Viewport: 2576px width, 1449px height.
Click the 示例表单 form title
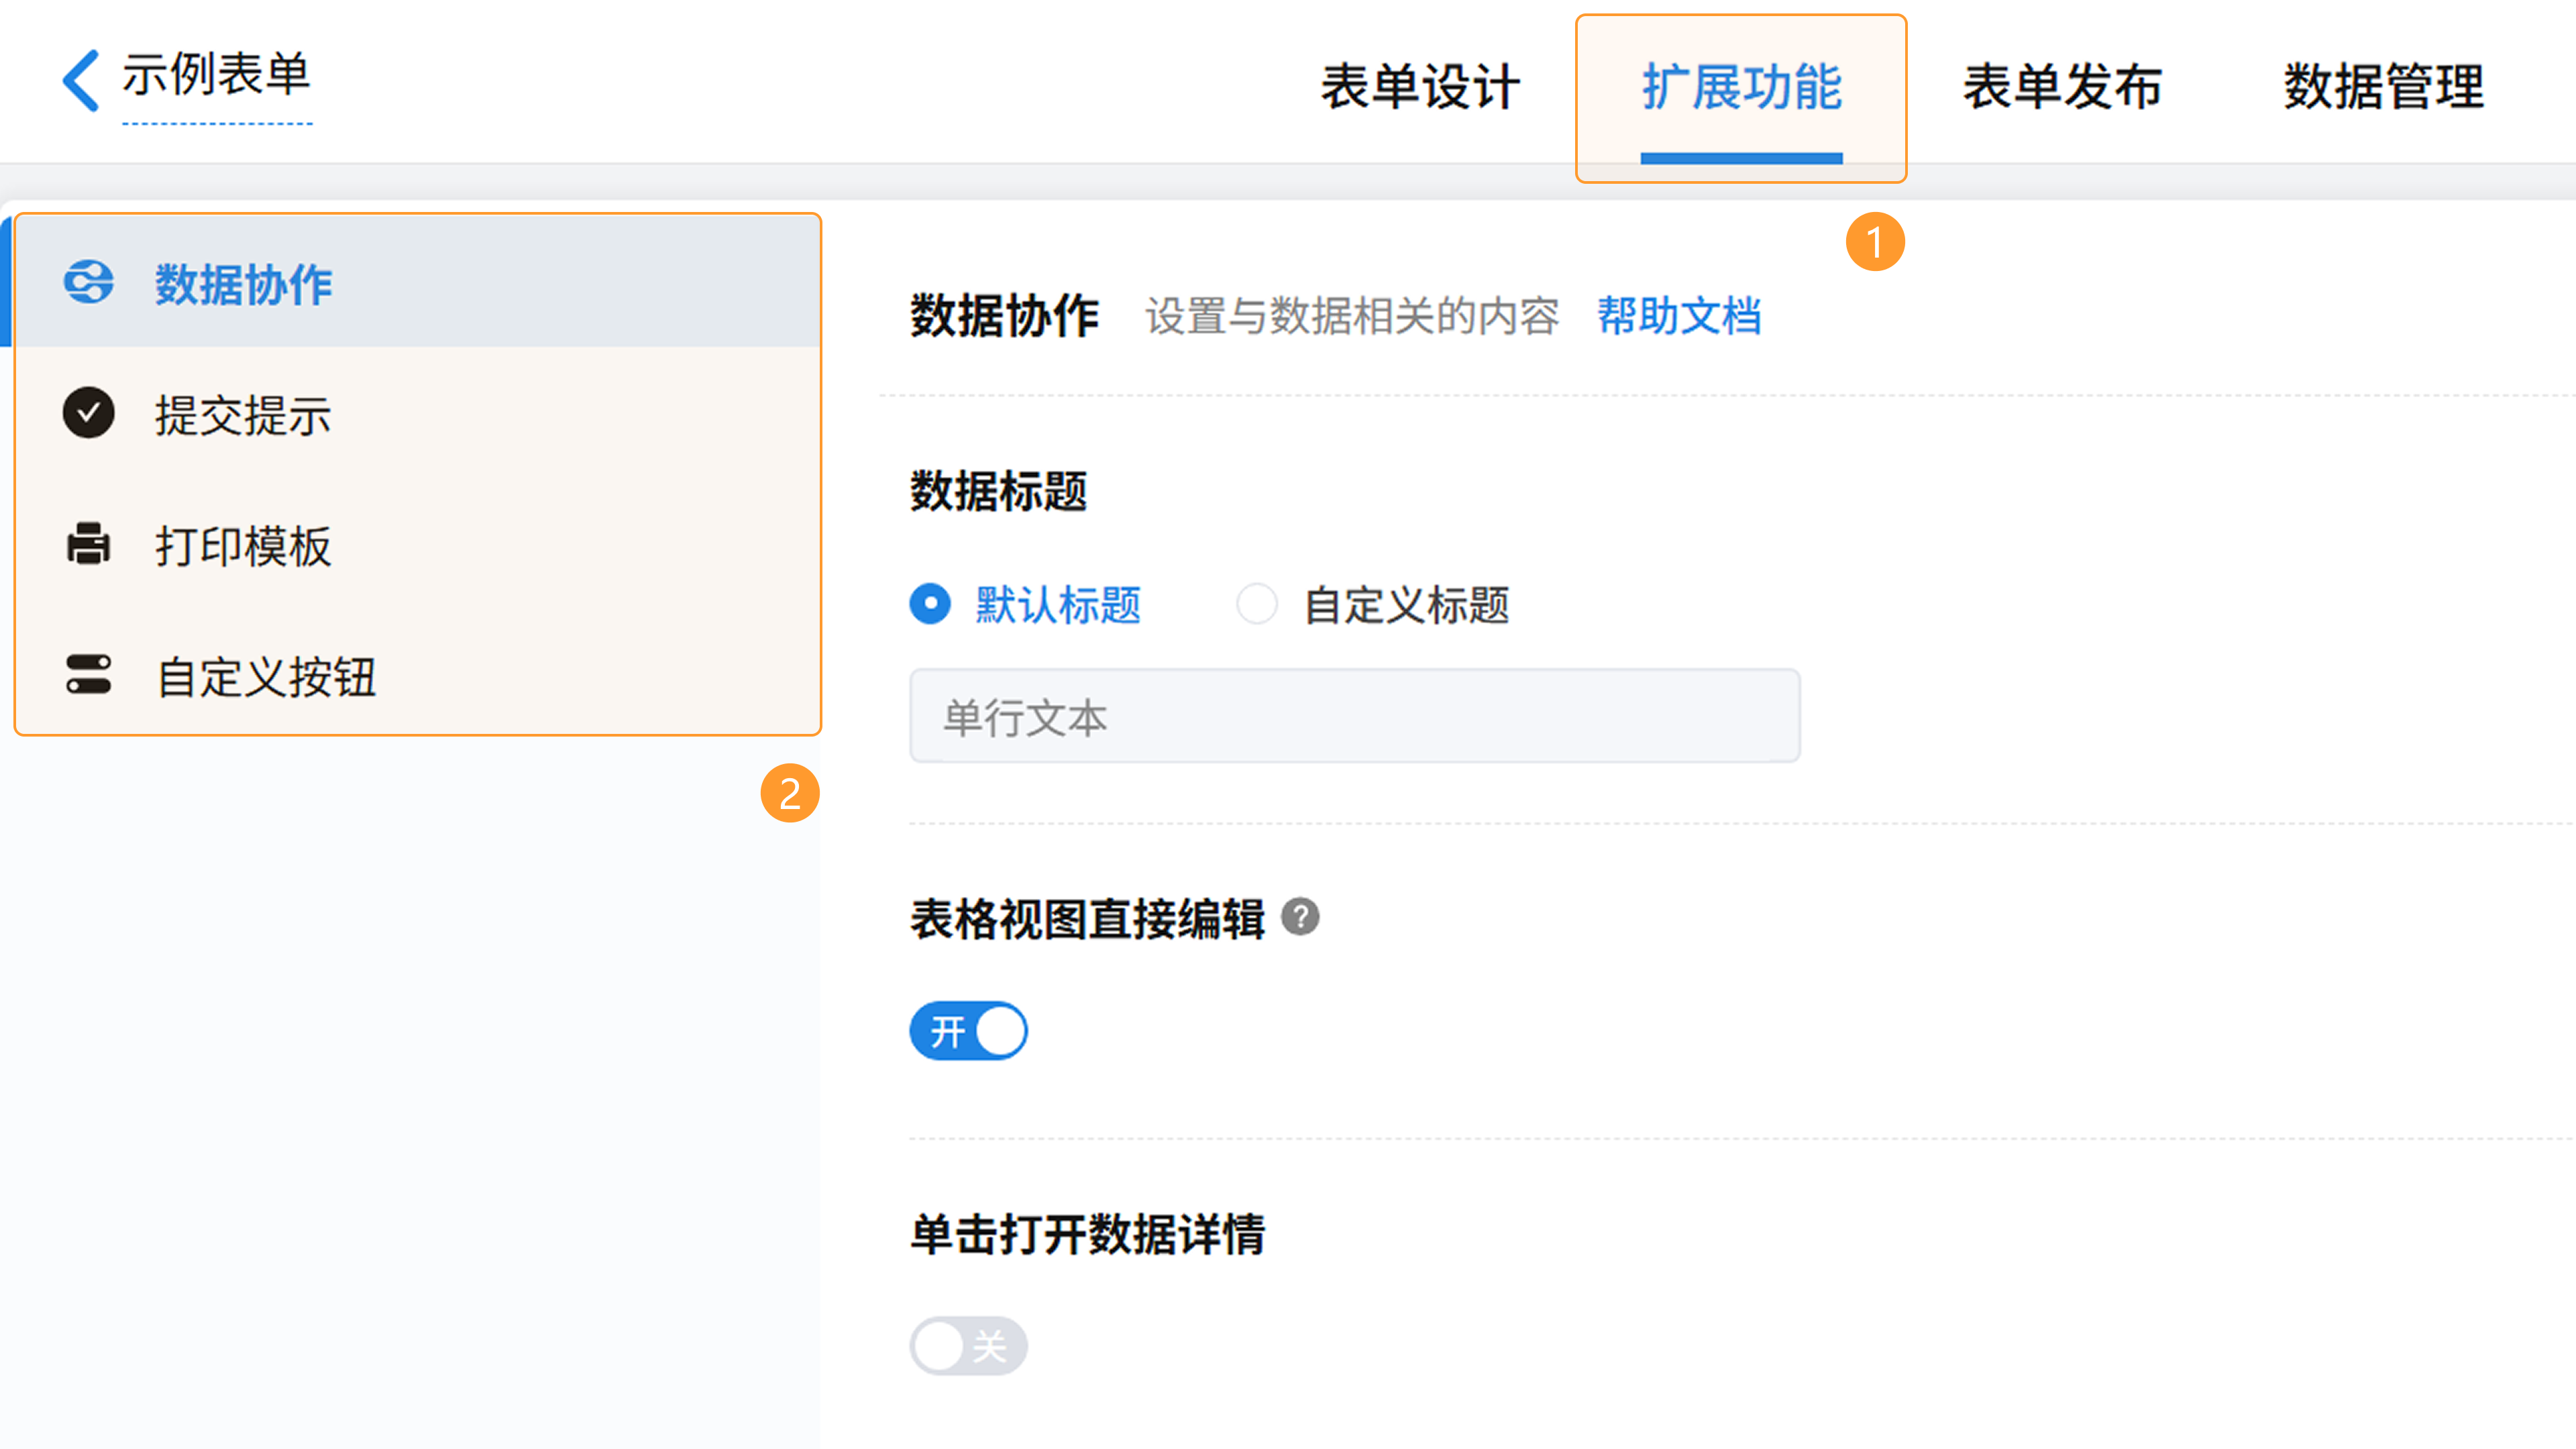pos(217,76)
